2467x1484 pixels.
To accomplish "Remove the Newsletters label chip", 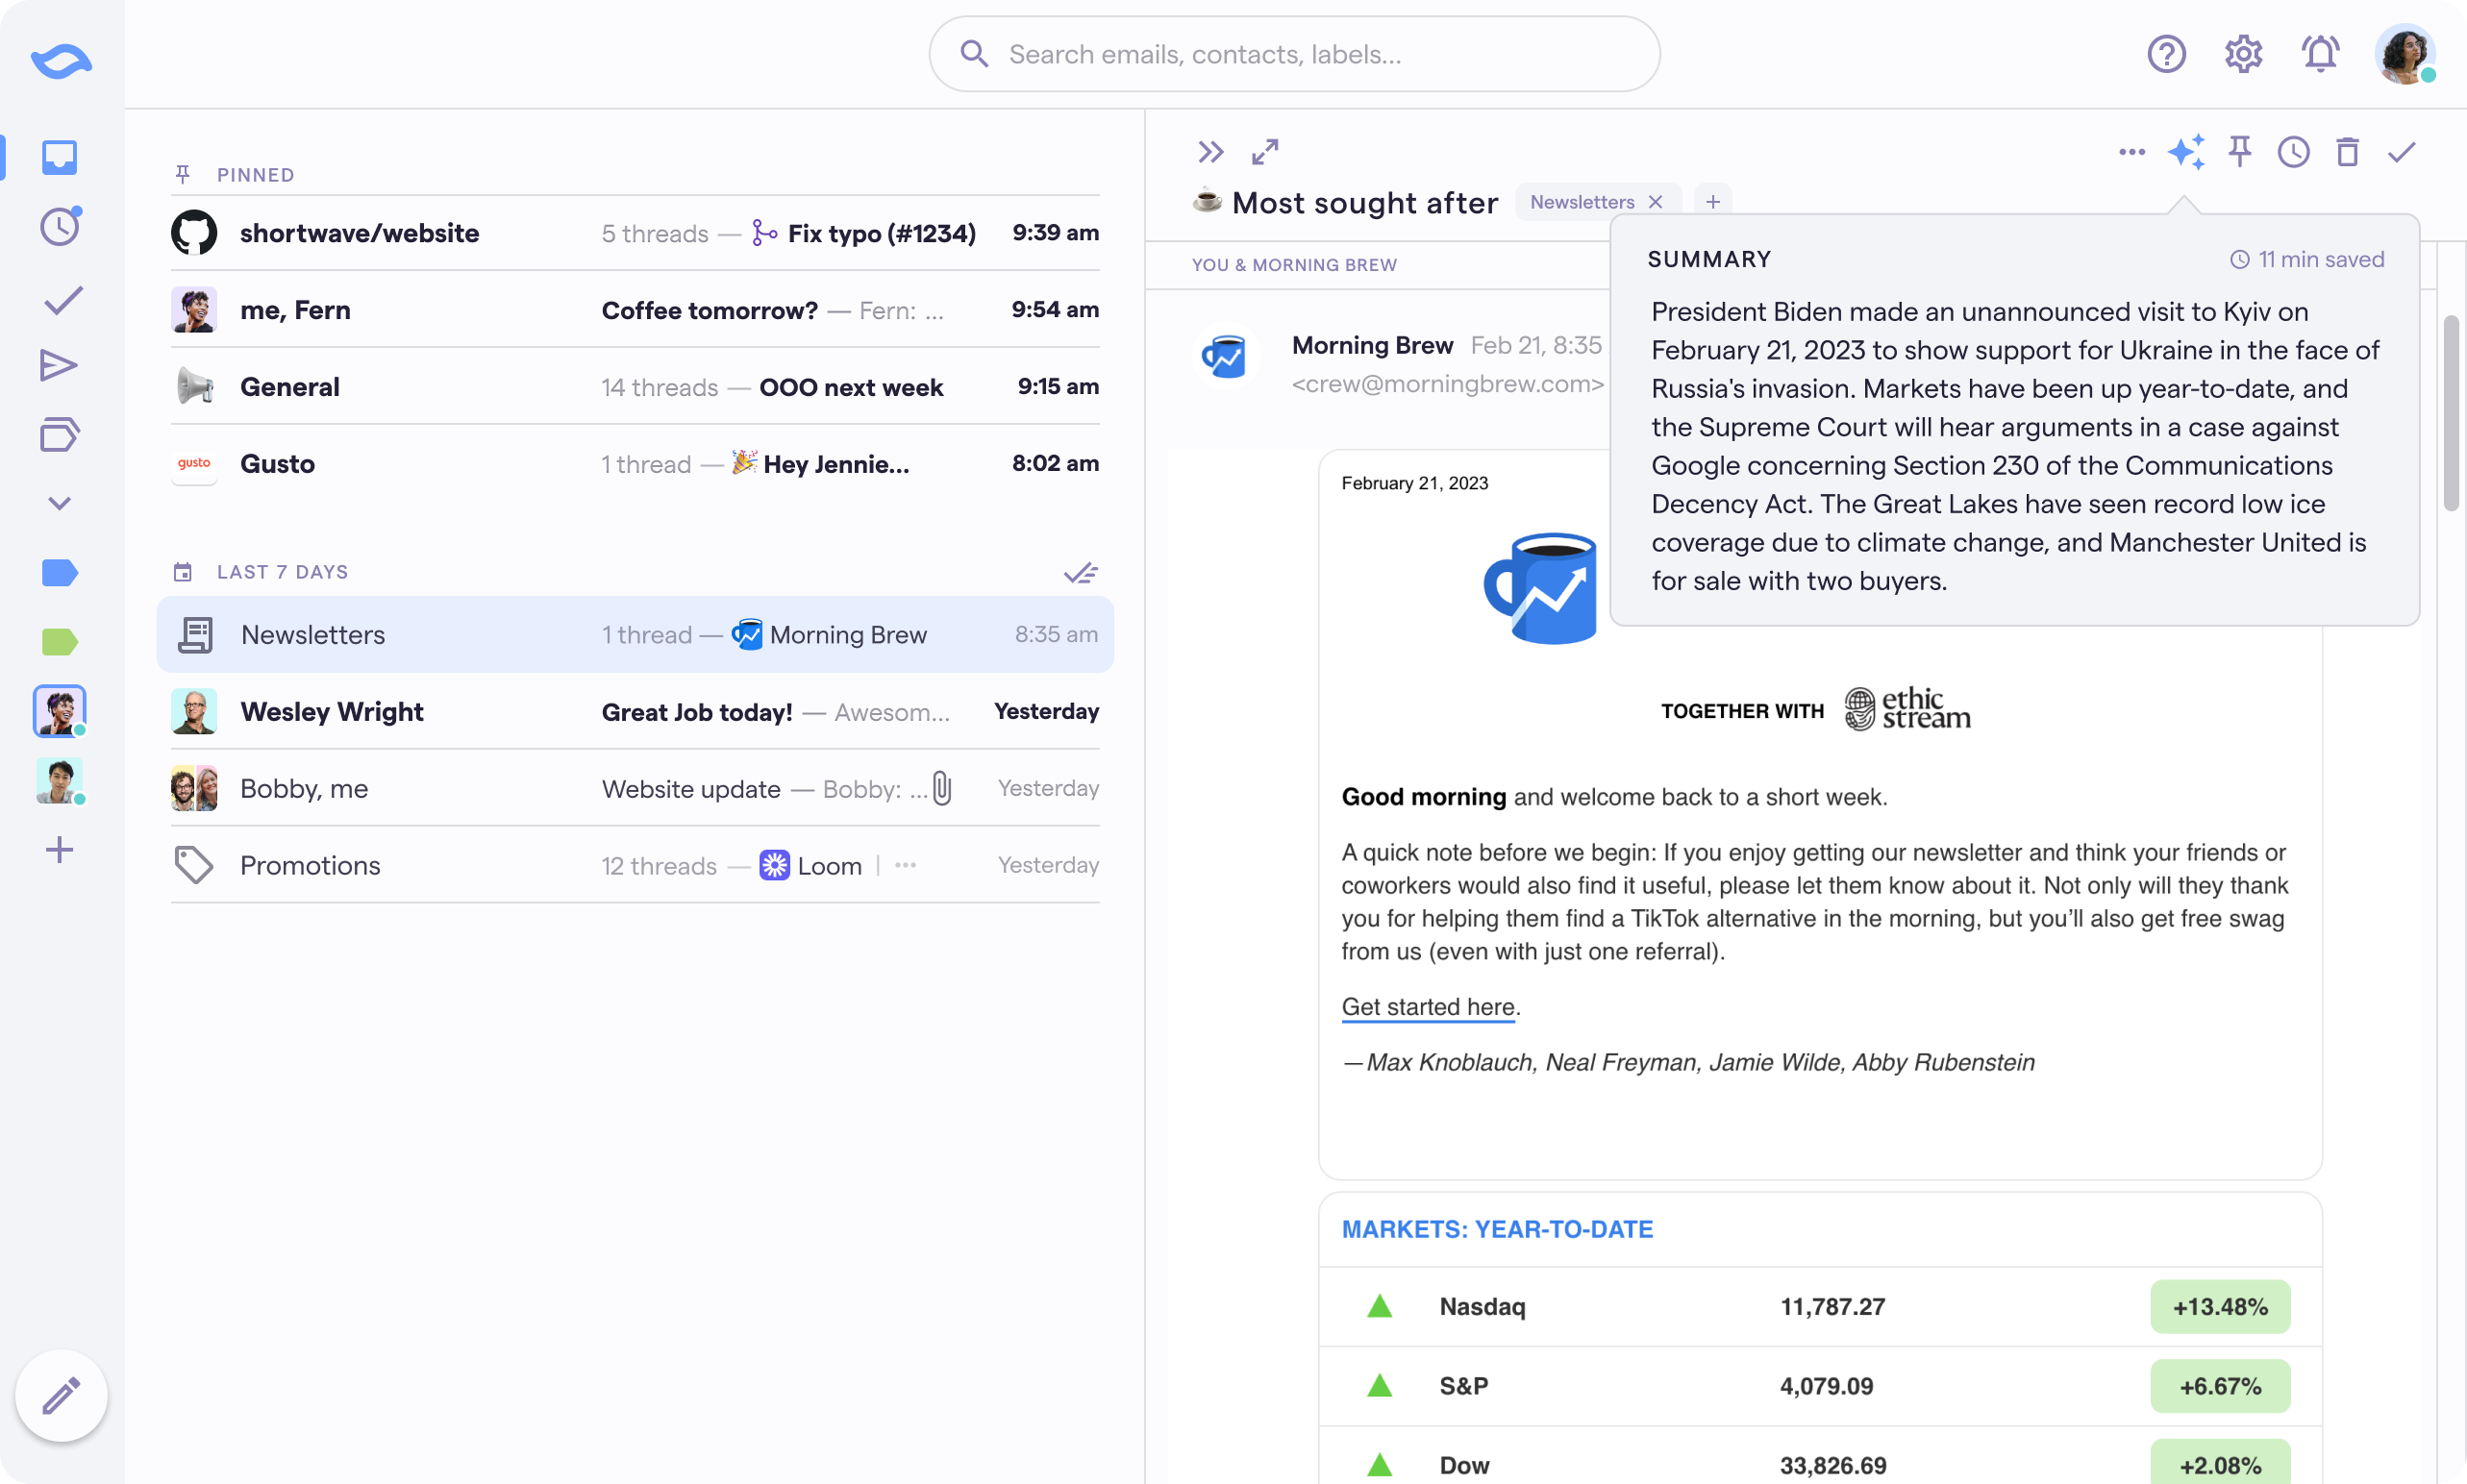I will [x=1656, y=202].
